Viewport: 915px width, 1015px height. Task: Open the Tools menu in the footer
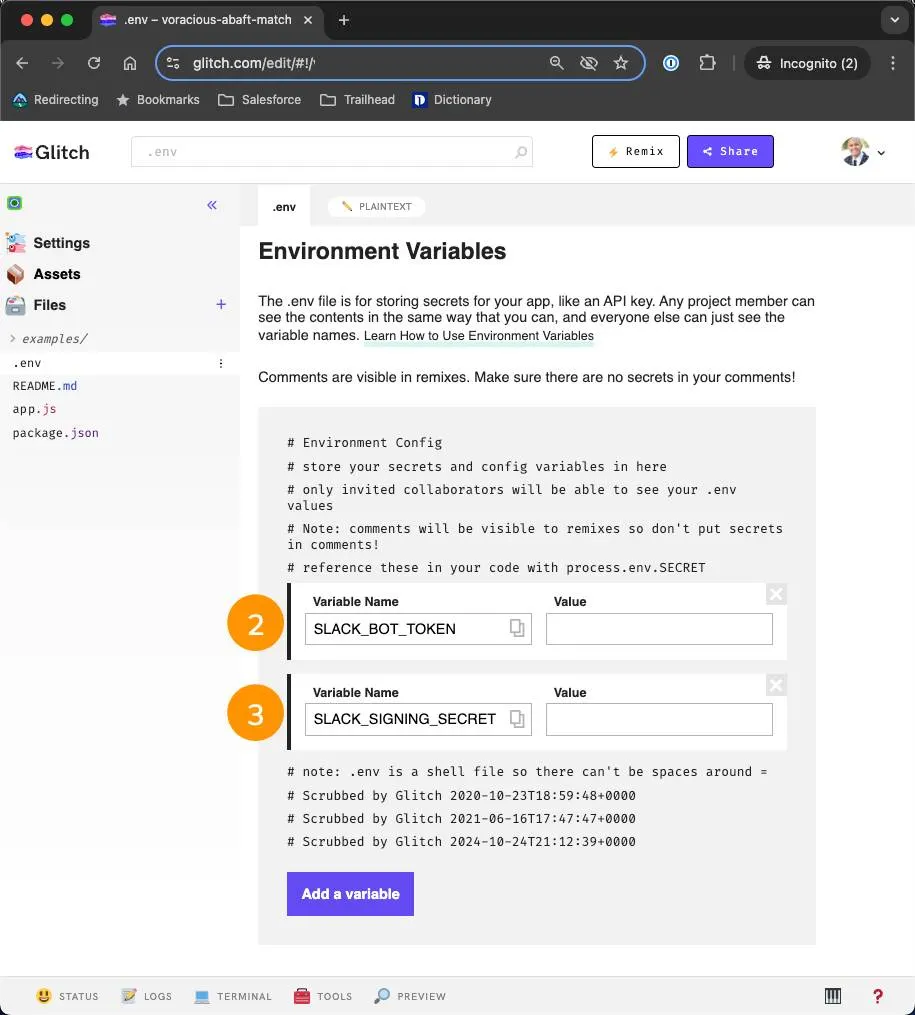(322, 996)
